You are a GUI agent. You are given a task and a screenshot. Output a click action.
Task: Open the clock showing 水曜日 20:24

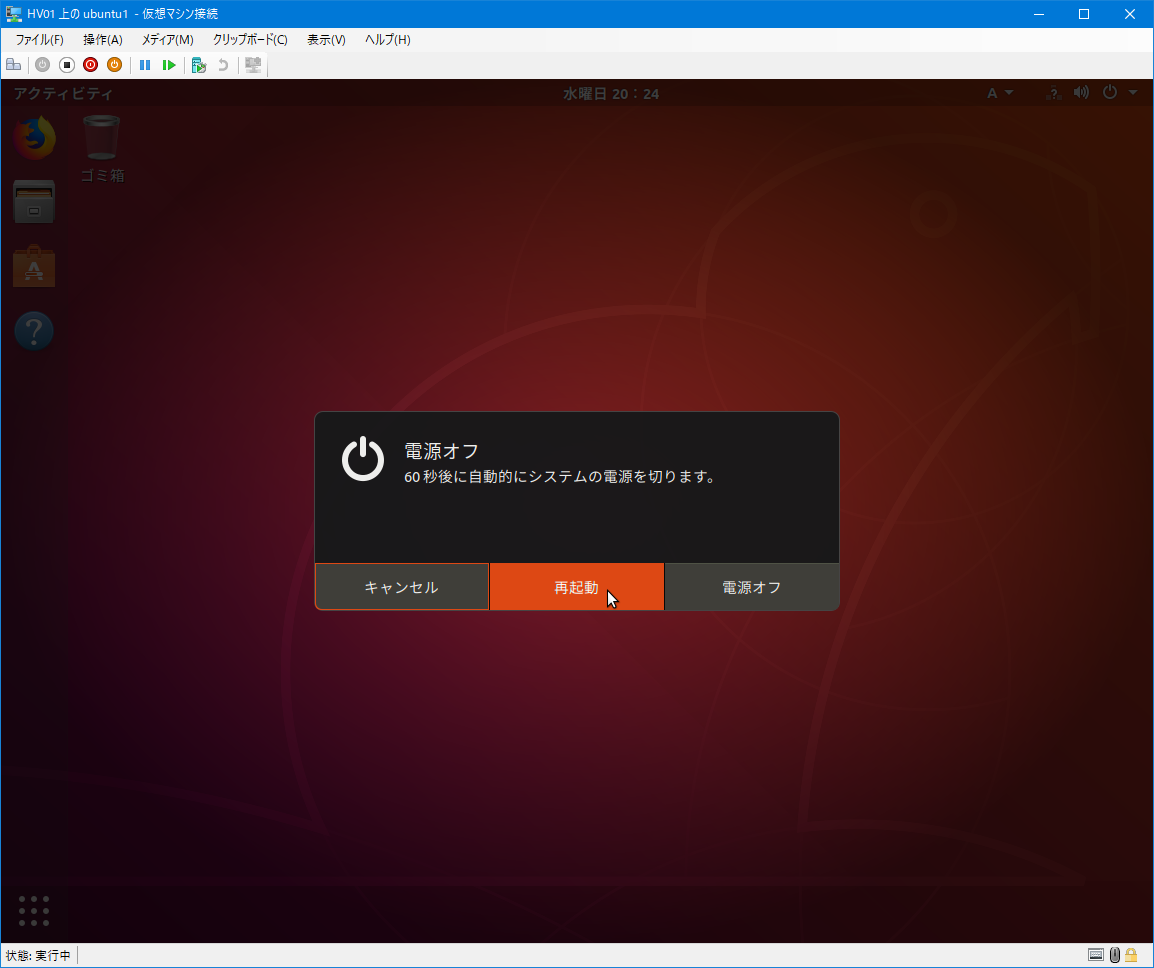(611, 93)
